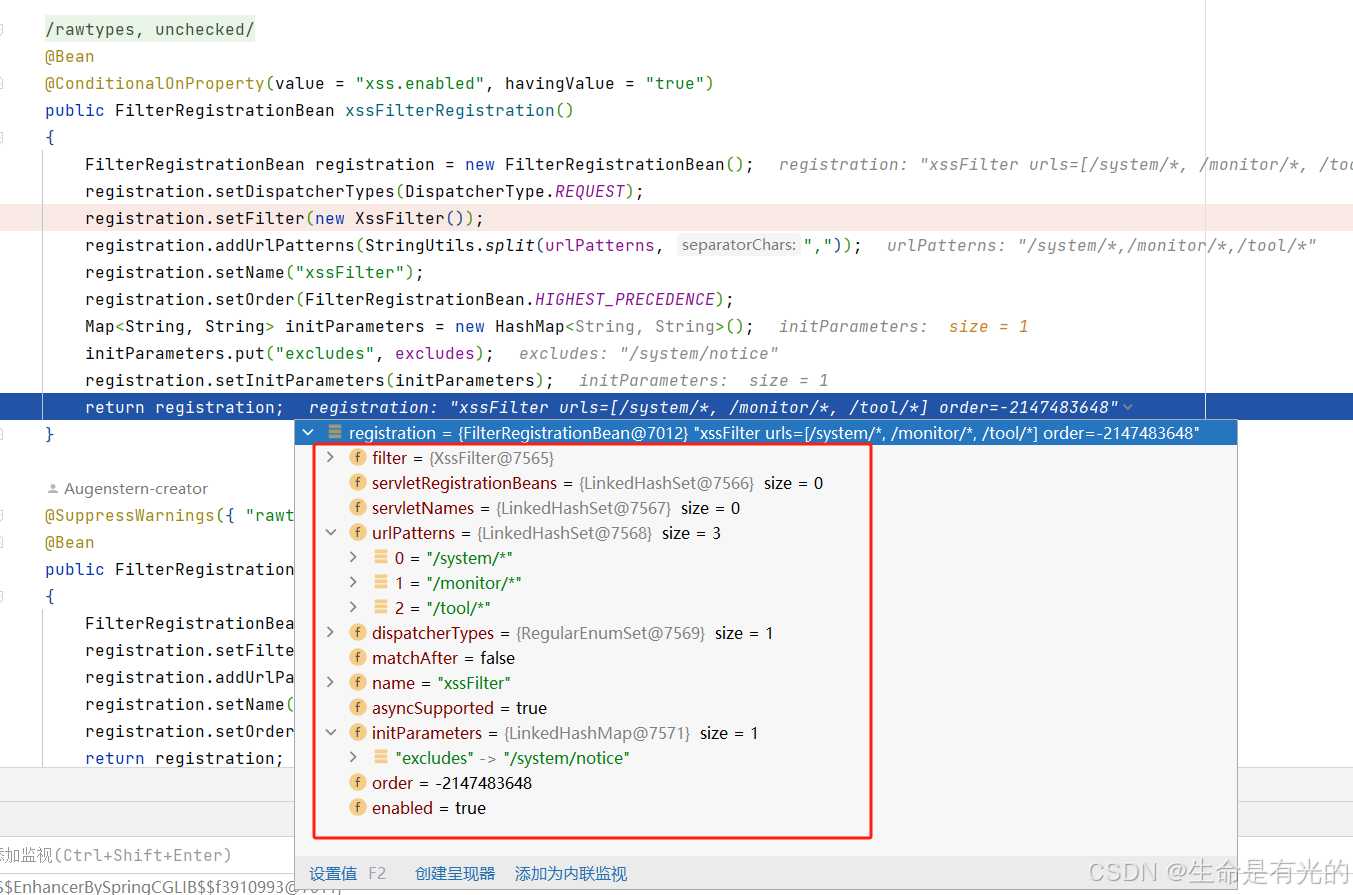Click the {RegularEnumSet@7569} value text
The width and height of the screenshot is (1353, 895).
tap(611, 633)
